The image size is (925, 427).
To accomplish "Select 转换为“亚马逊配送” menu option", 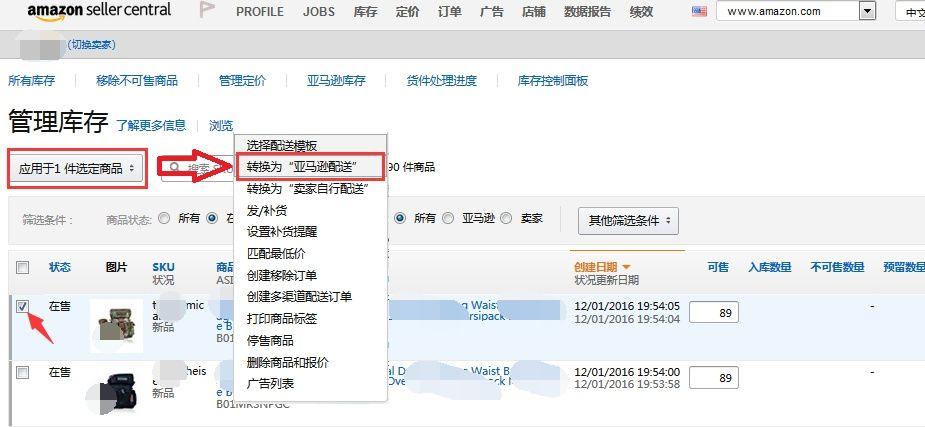I will (310, 167).
